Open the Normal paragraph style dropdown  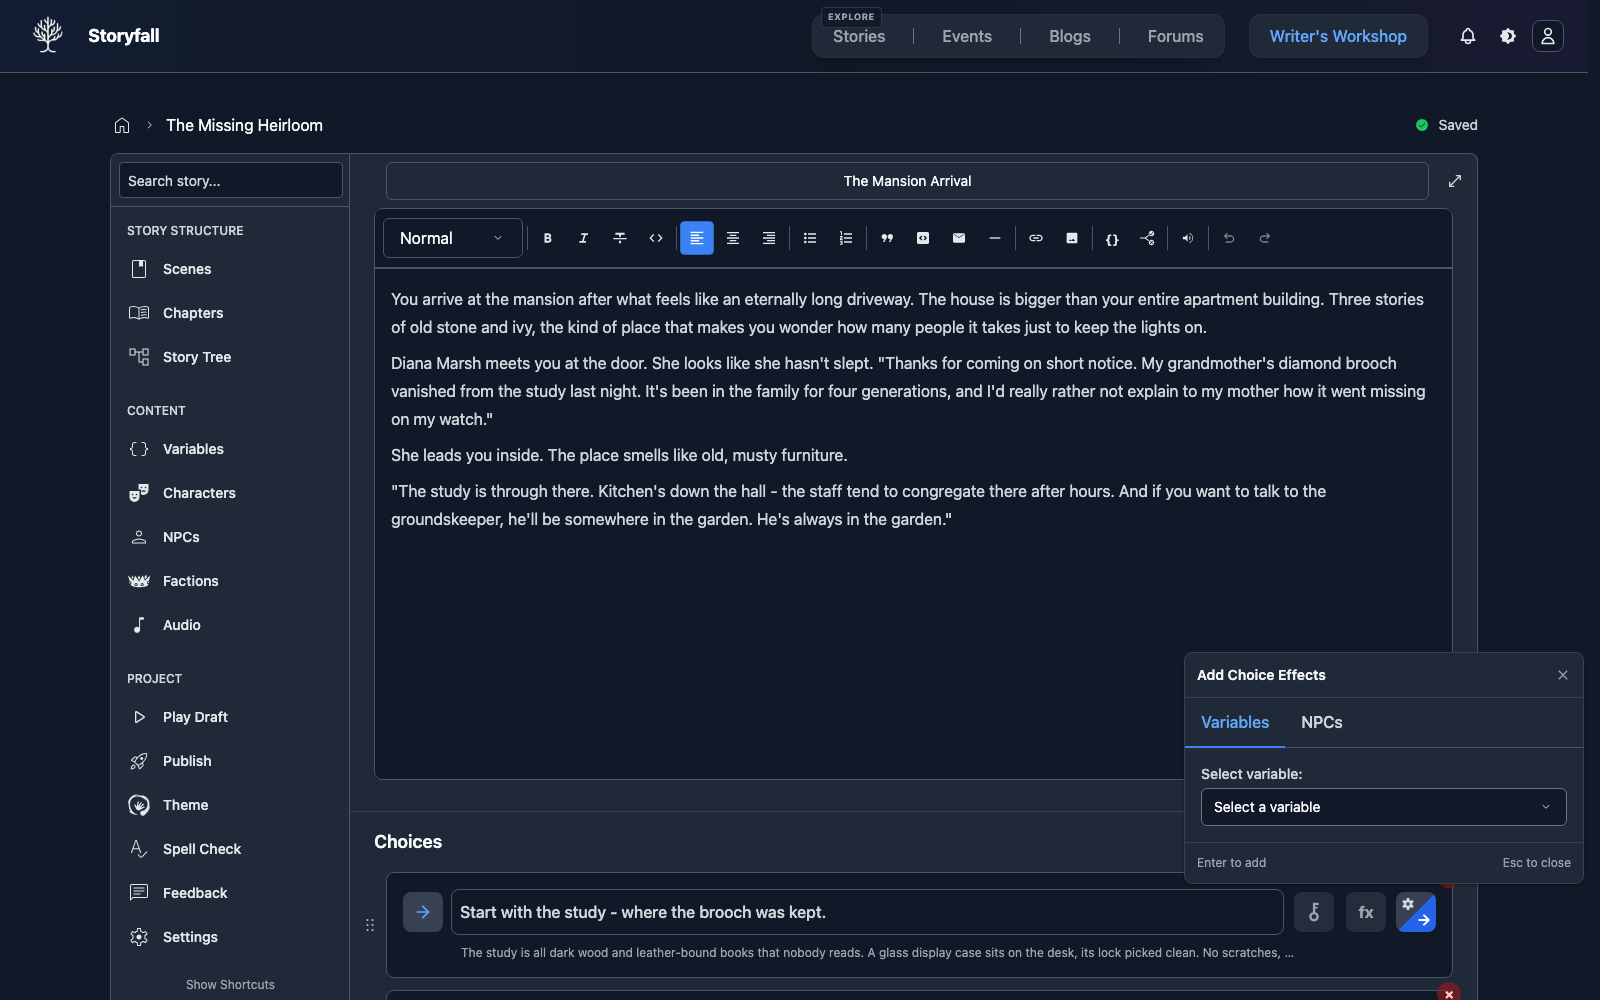point(452,238)
